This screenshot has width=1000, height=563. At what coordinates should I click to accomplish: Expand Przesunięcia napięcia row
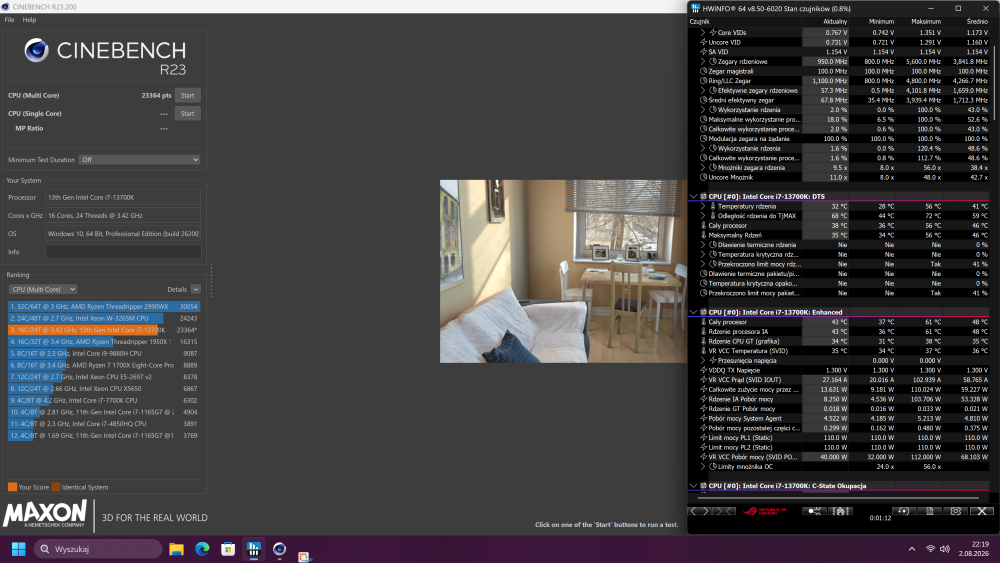click(703, 361)
